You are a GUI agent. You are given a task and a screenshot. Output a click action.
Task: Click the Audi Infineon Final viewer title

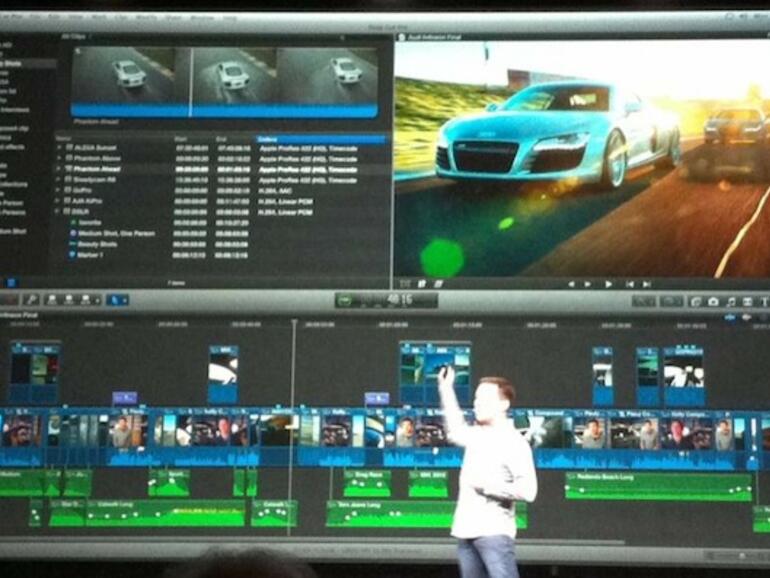click(434, 37)
